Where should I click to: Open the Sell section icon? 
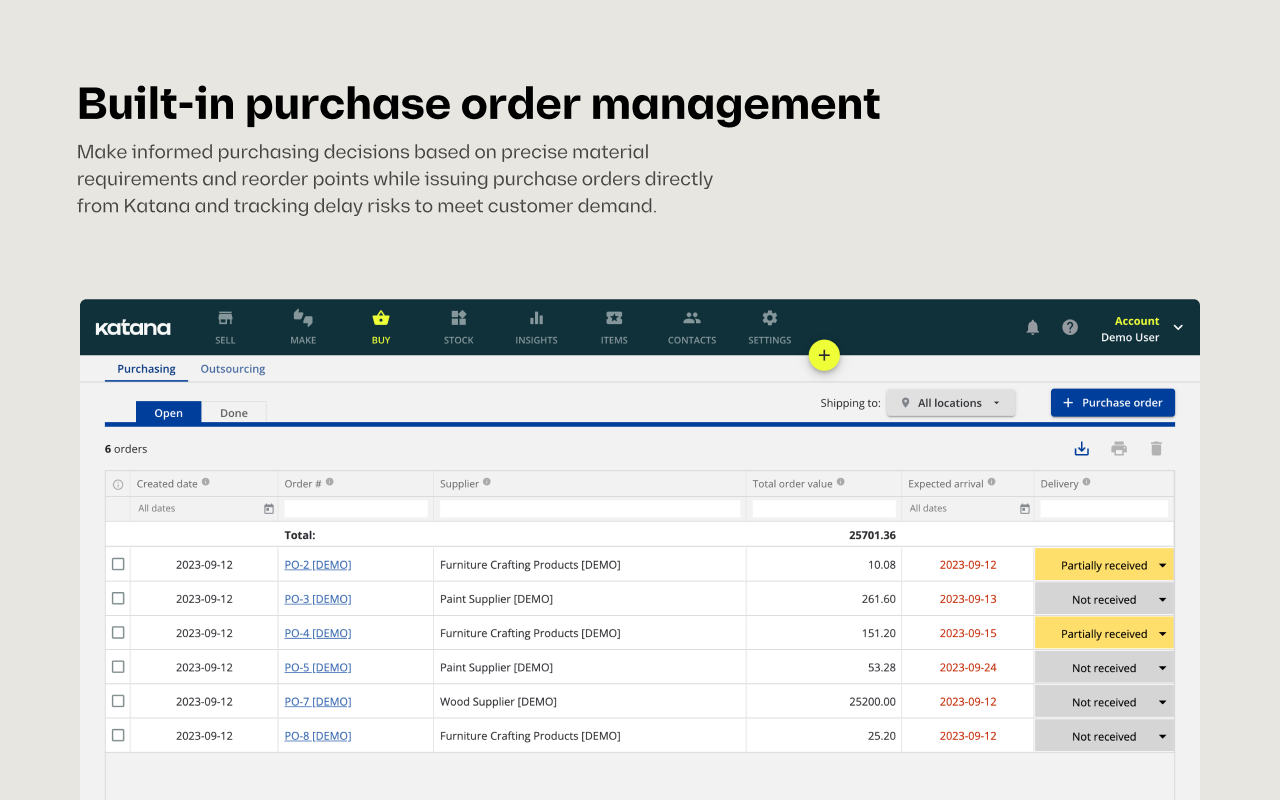tap(225, 318)
